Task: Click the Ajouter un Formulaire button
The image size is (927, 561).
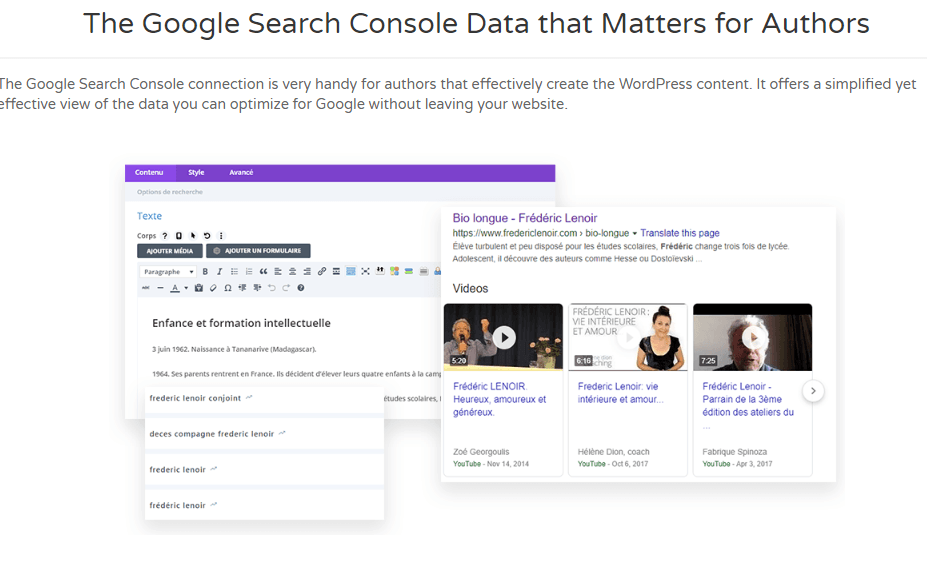Action: 258,251
